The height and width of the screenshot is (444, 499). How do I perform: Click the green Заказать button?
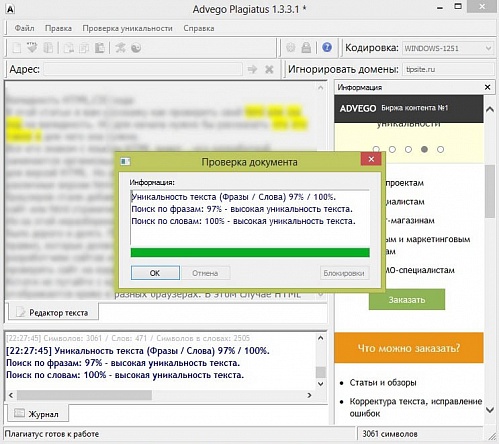407,300
